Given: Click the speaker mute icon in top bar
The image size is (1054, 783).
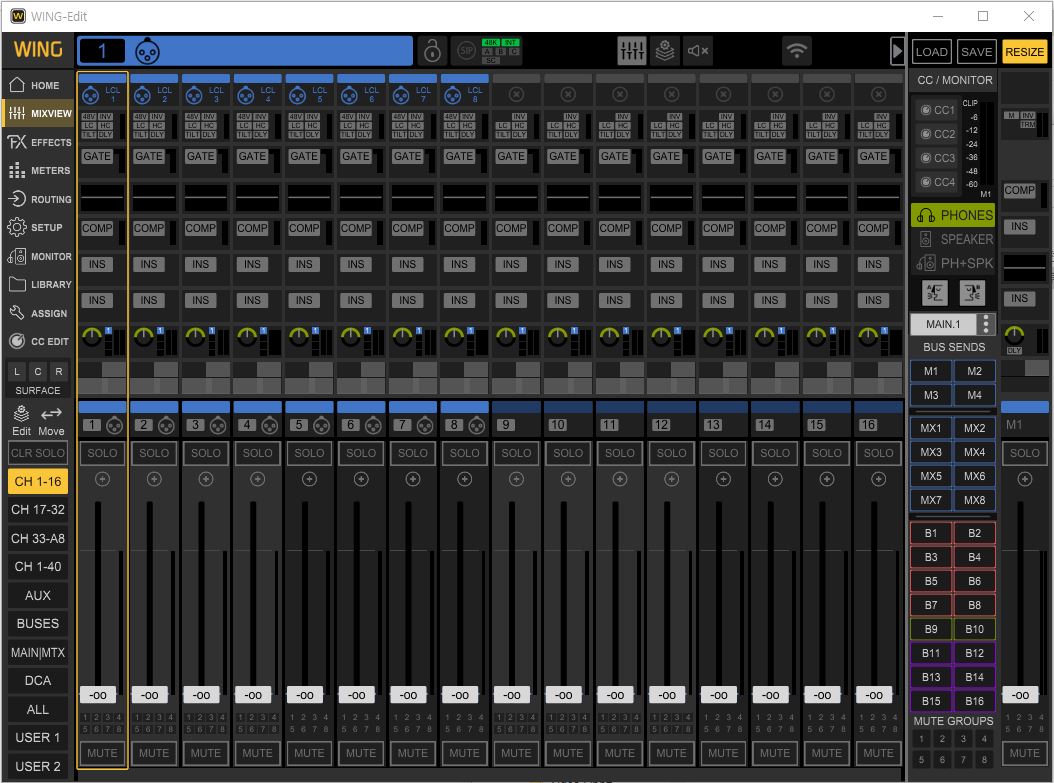Looking at the screenshot, I should [698, 50].
